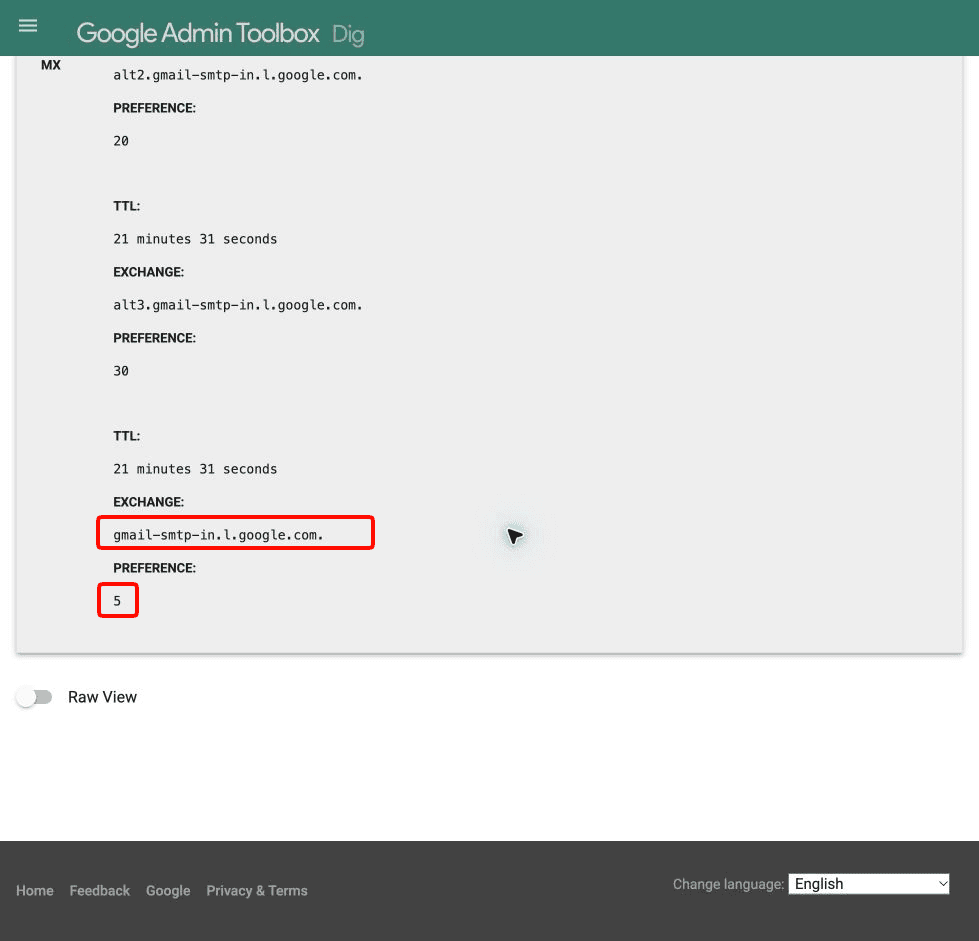Select alt2.gmail-smtp-in.l.google.com. exchange text

click(x=237, y=75)
